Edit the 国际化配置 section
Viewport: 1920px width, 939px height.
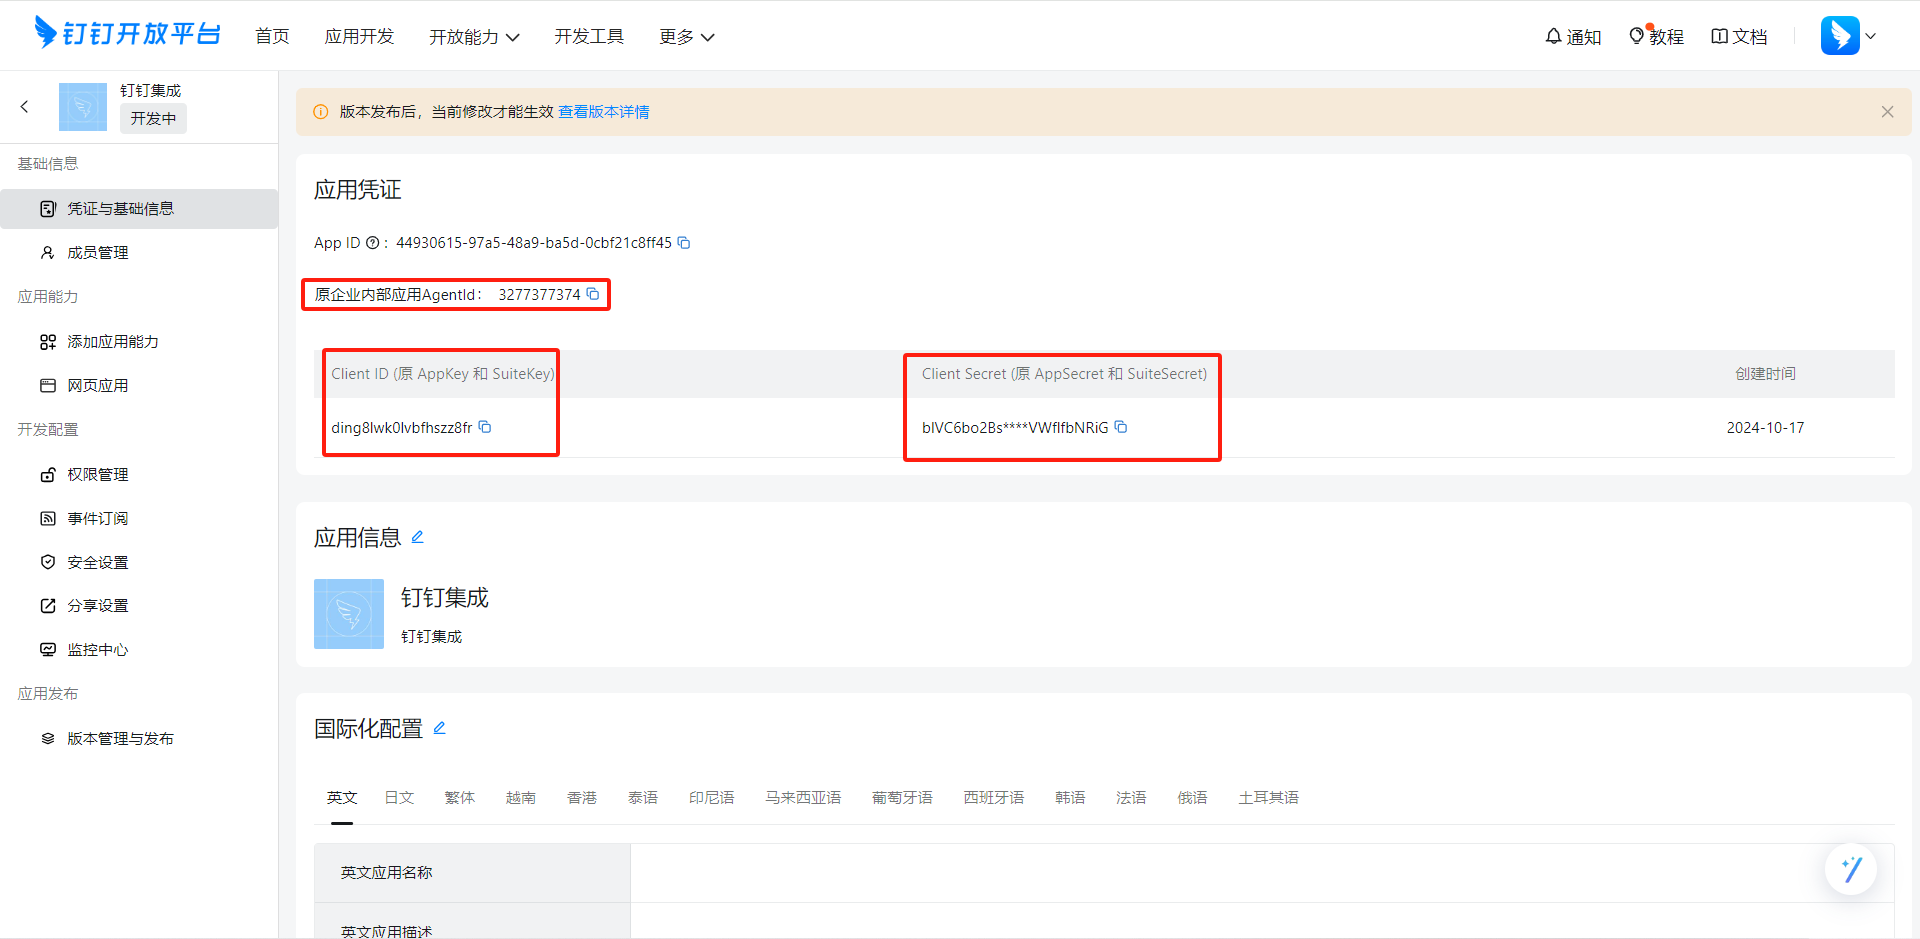pyautogui.click(x=439, y=728)
